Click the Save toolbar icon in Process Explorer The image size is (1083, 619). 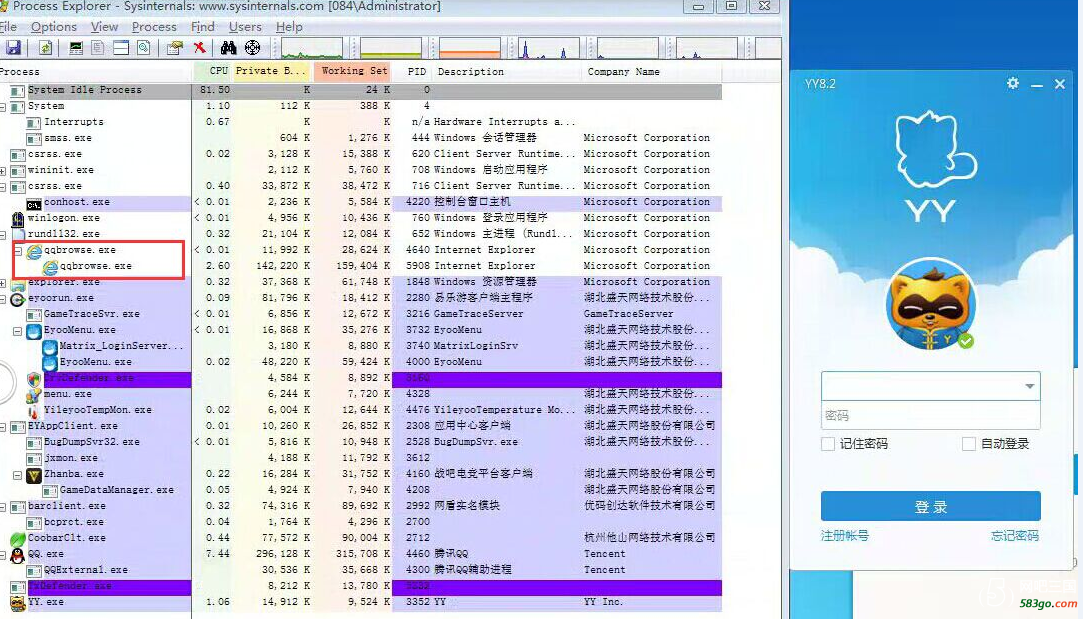pos(13,48)
